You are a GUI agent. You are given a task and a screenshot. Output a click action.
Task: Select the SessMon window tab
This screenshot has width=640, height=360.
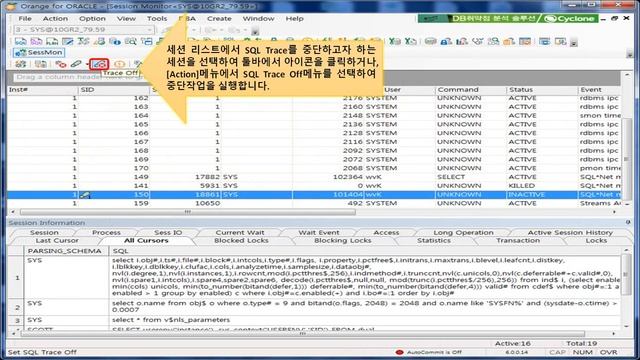pos(39,53)
